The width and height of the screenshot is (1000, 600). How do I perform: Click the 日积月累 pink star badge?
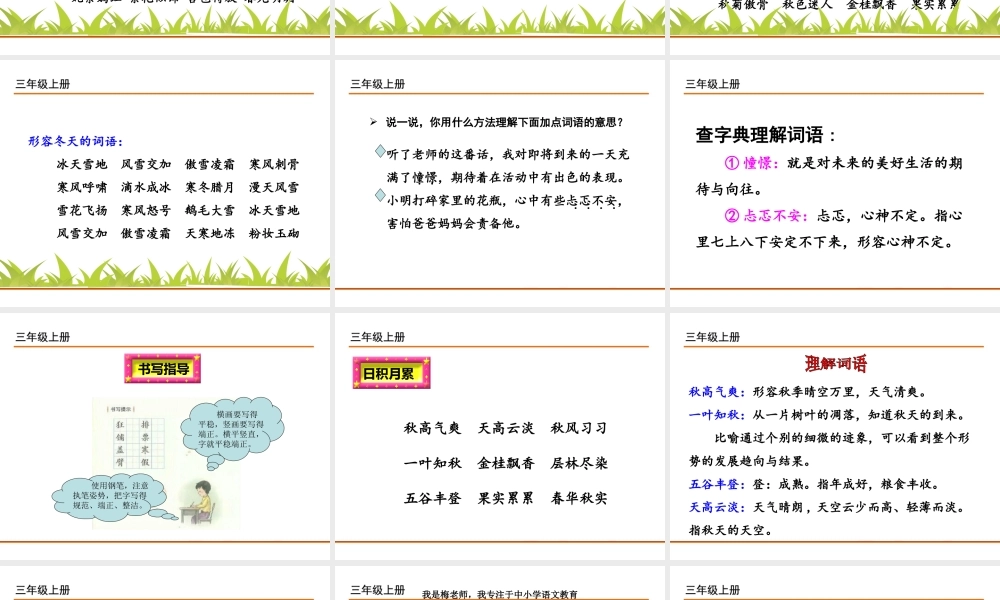click(x=390, y=372)
